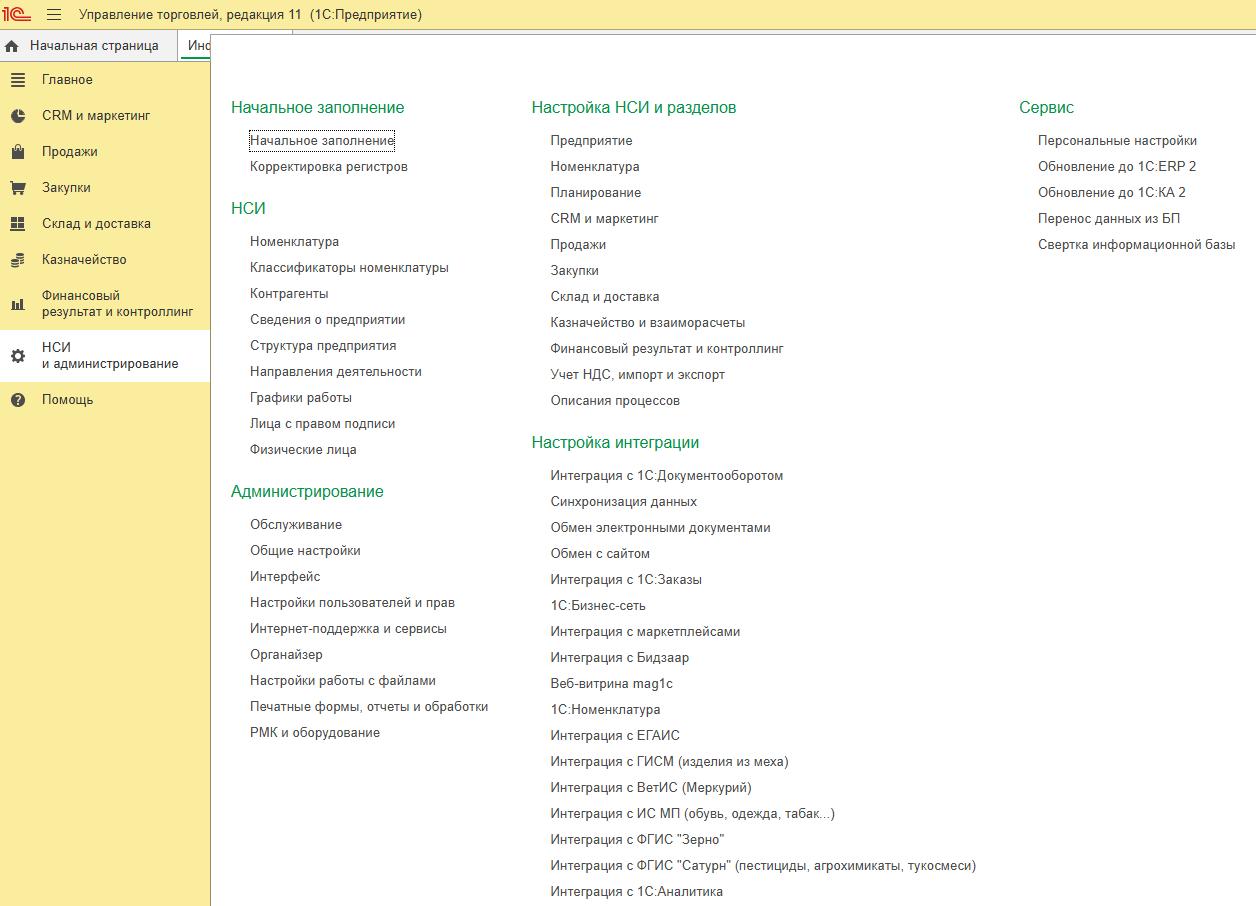The height and width of the screenshot is (906, 1256).
Task: Open Синхронизация данных integration settings
Action: point(623,502)
